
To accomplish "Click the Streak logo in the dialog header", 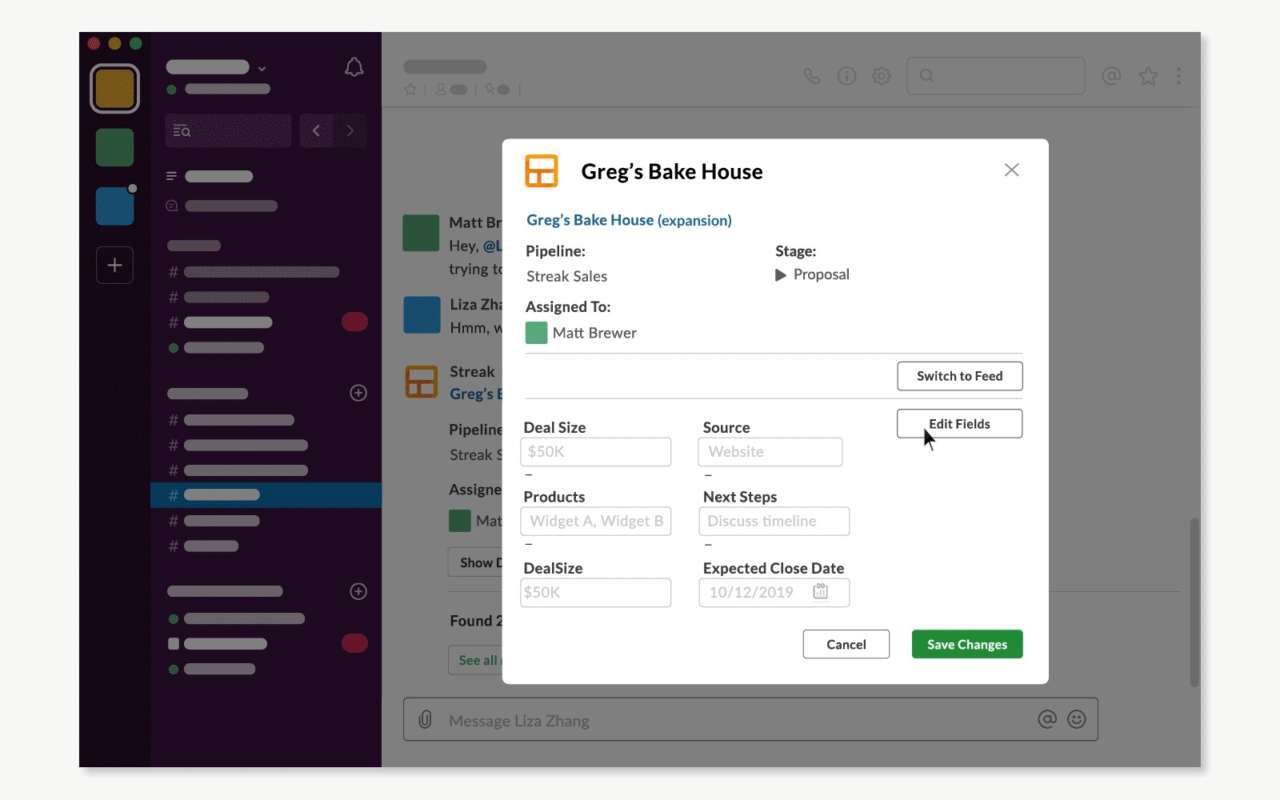I will coord(541,171).
